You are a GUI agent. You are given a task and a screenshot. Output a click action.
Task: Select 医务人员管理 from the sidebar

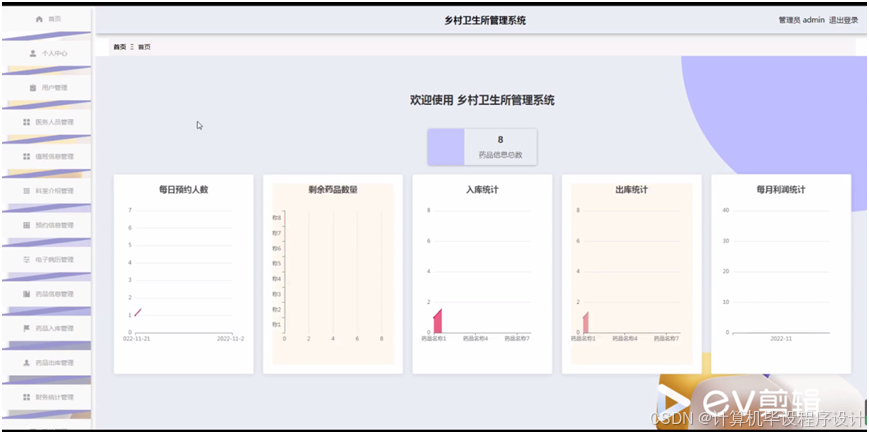pos(47,122)
